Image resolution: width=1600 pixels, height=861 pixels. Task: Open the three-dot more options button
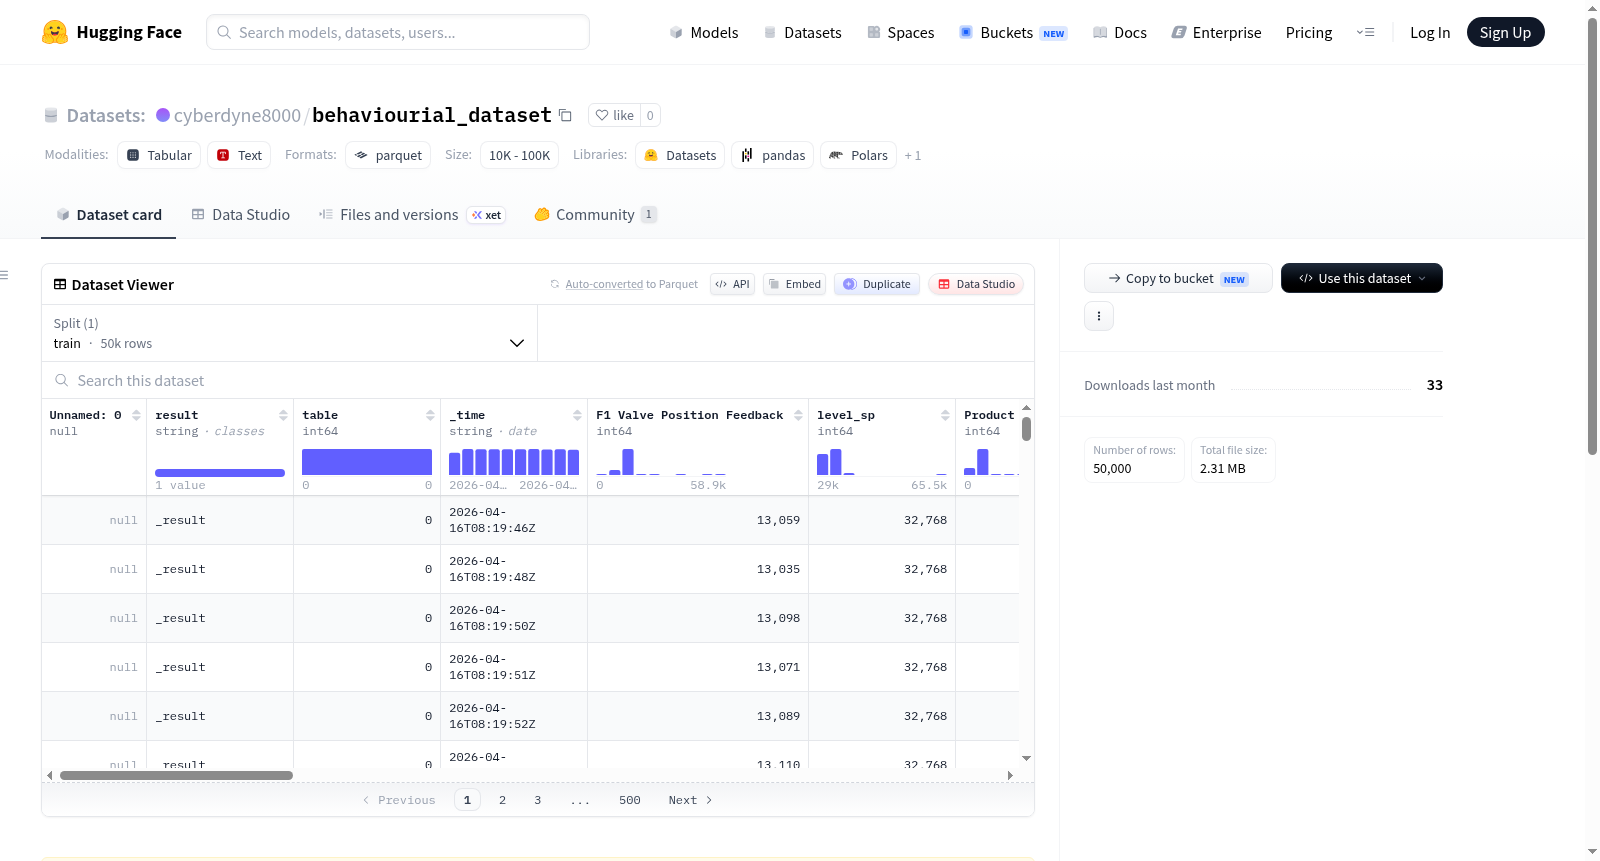click(1099, 316)
